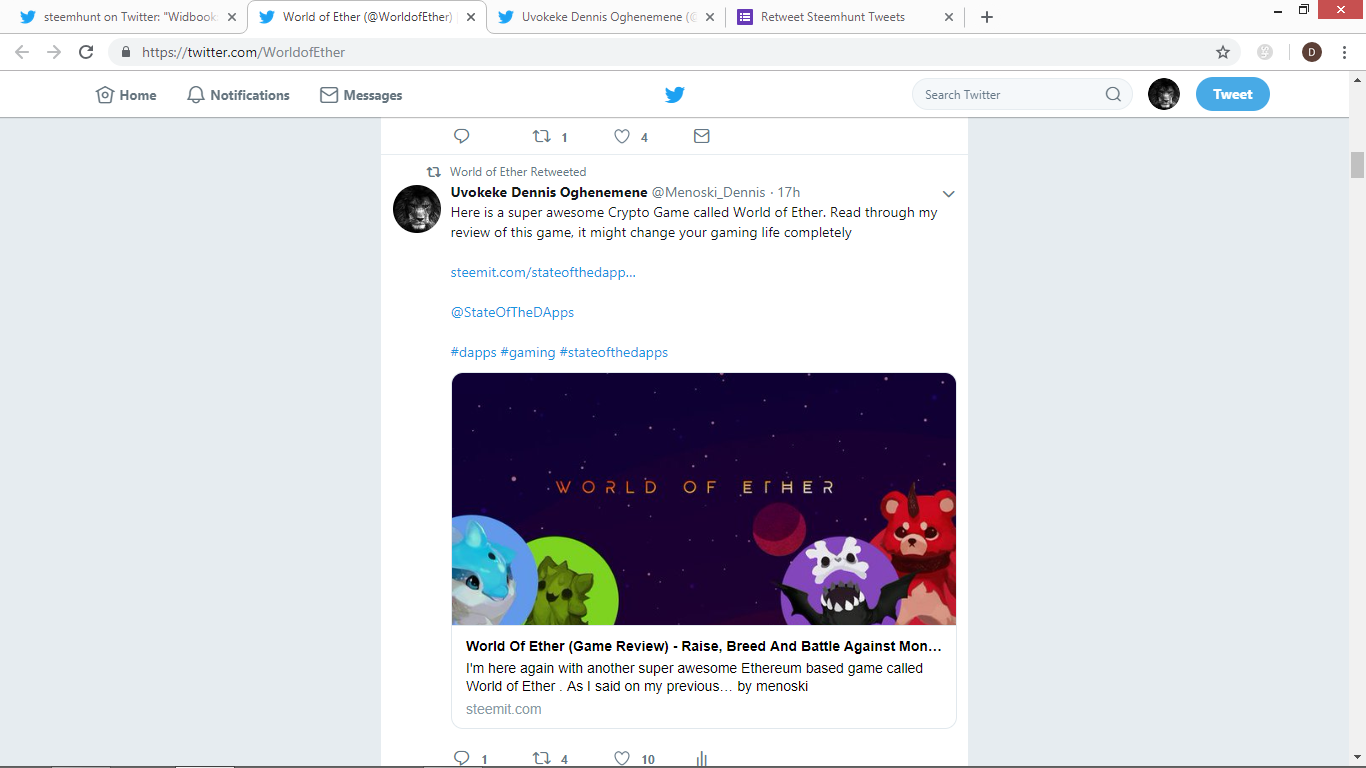Image resolution: width=1366 pixels, height=768 pixels.
Task: Select the World of Ether tab
Action: pos(366,17)
